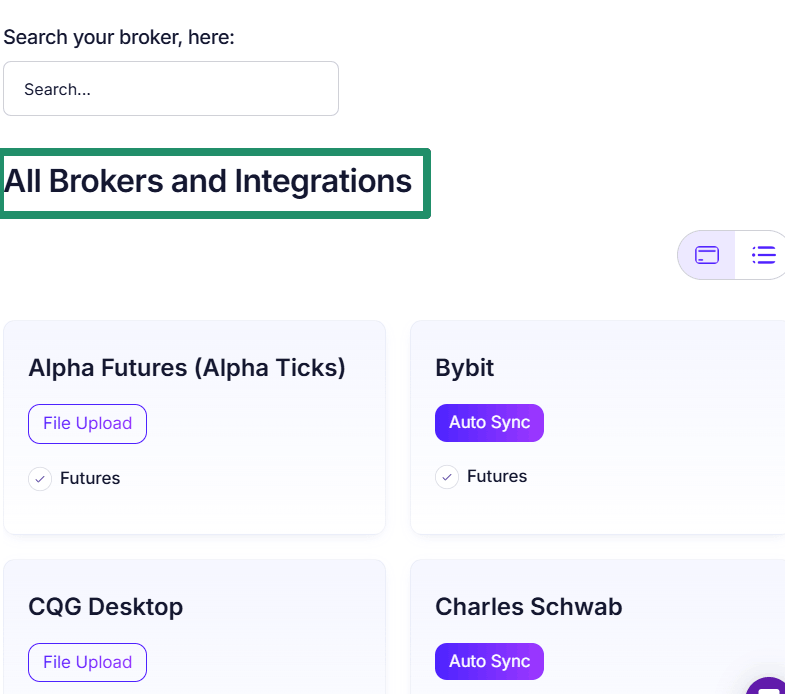The width and height of the screenshot is (785, 694).
Task: Click the Charles Schwab Auto Sync button
Action: tap(489, 661)
